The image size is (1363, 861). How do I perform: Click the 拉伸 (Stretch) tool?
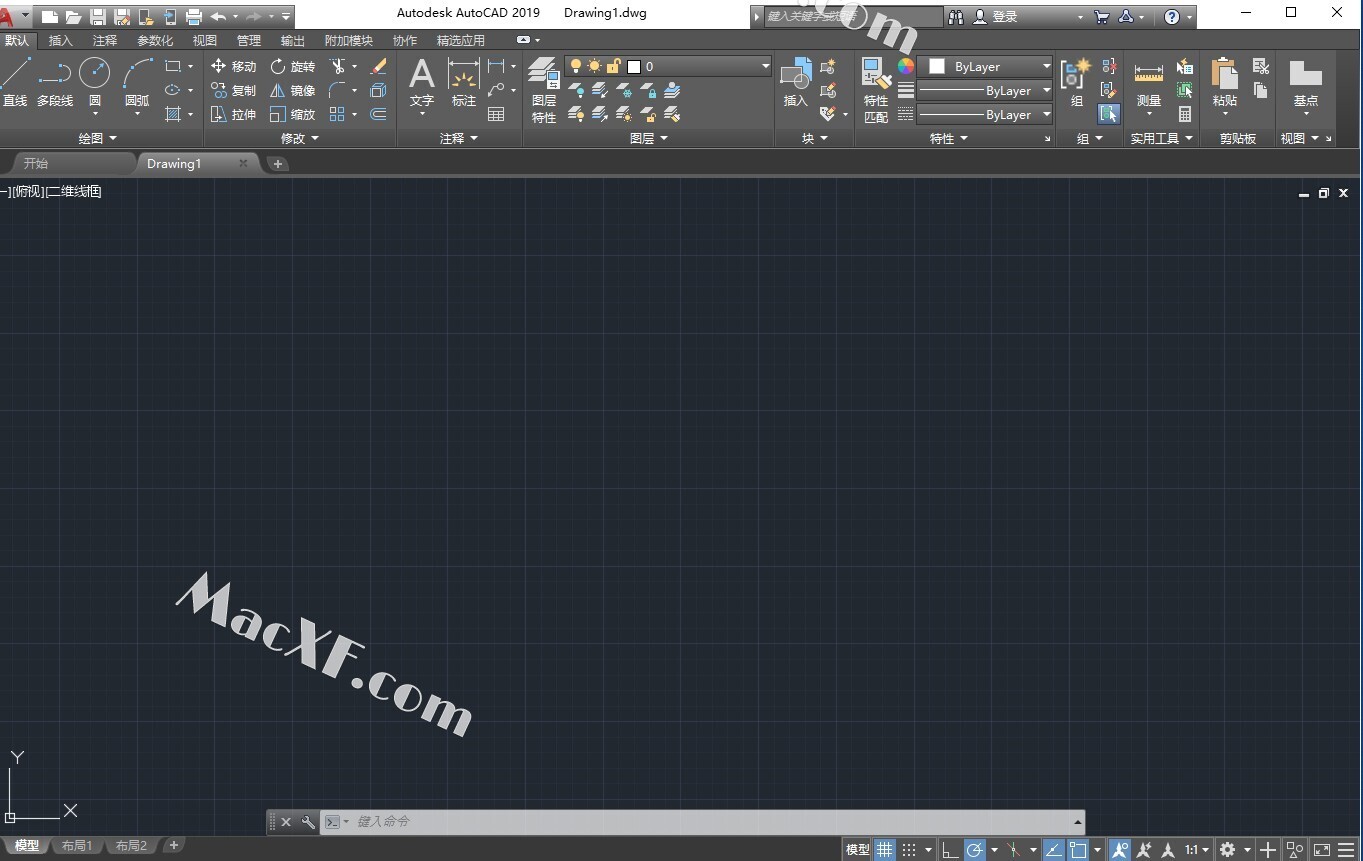click(x=234, y=114)
